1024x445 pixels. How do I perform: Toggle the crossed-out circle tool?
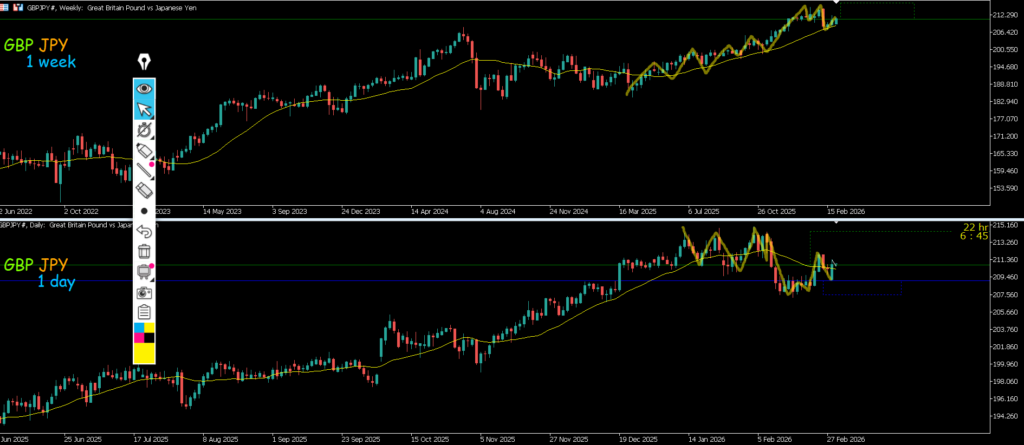[x=144, y=130]
